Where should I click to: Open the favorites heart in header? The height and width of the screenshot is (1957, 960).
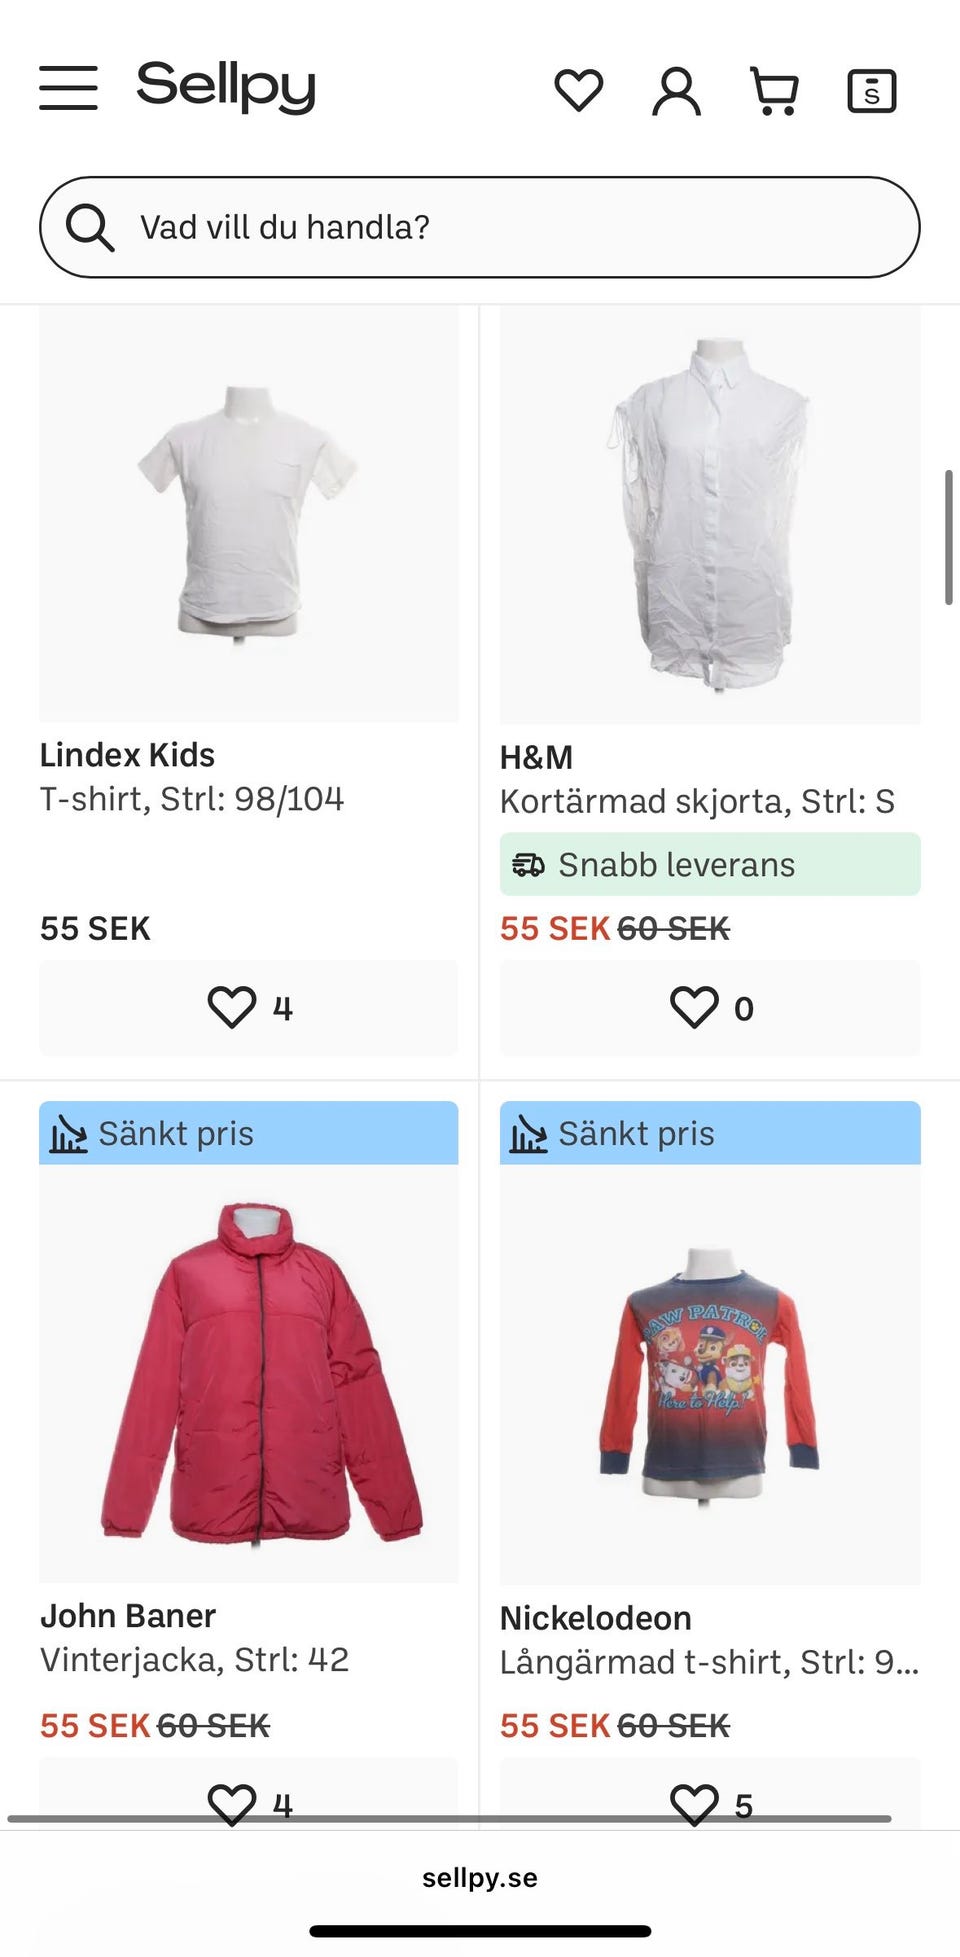(579, 90)
